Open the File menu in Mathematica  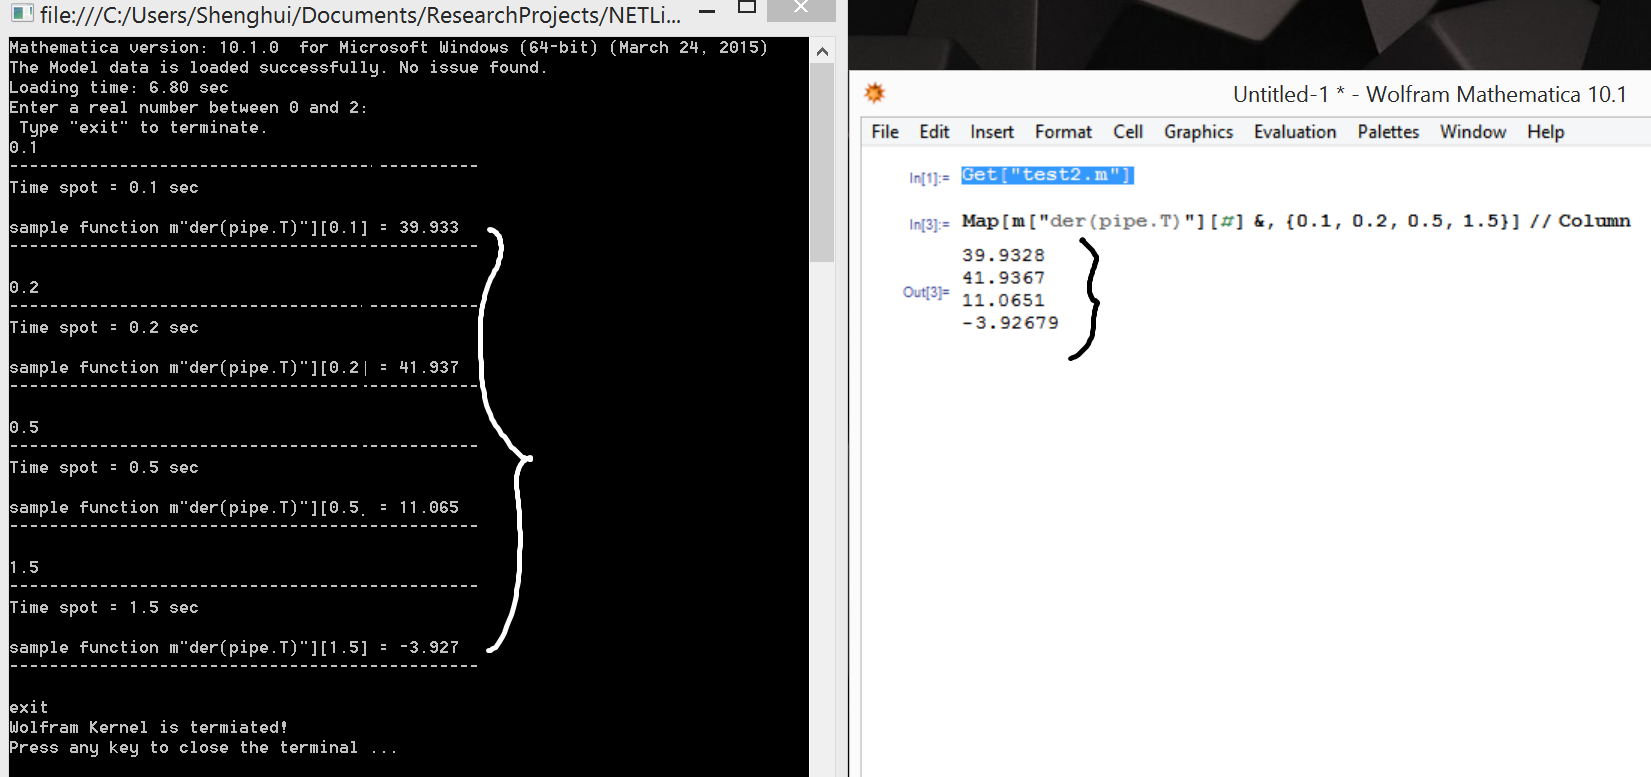coord(885,132)
